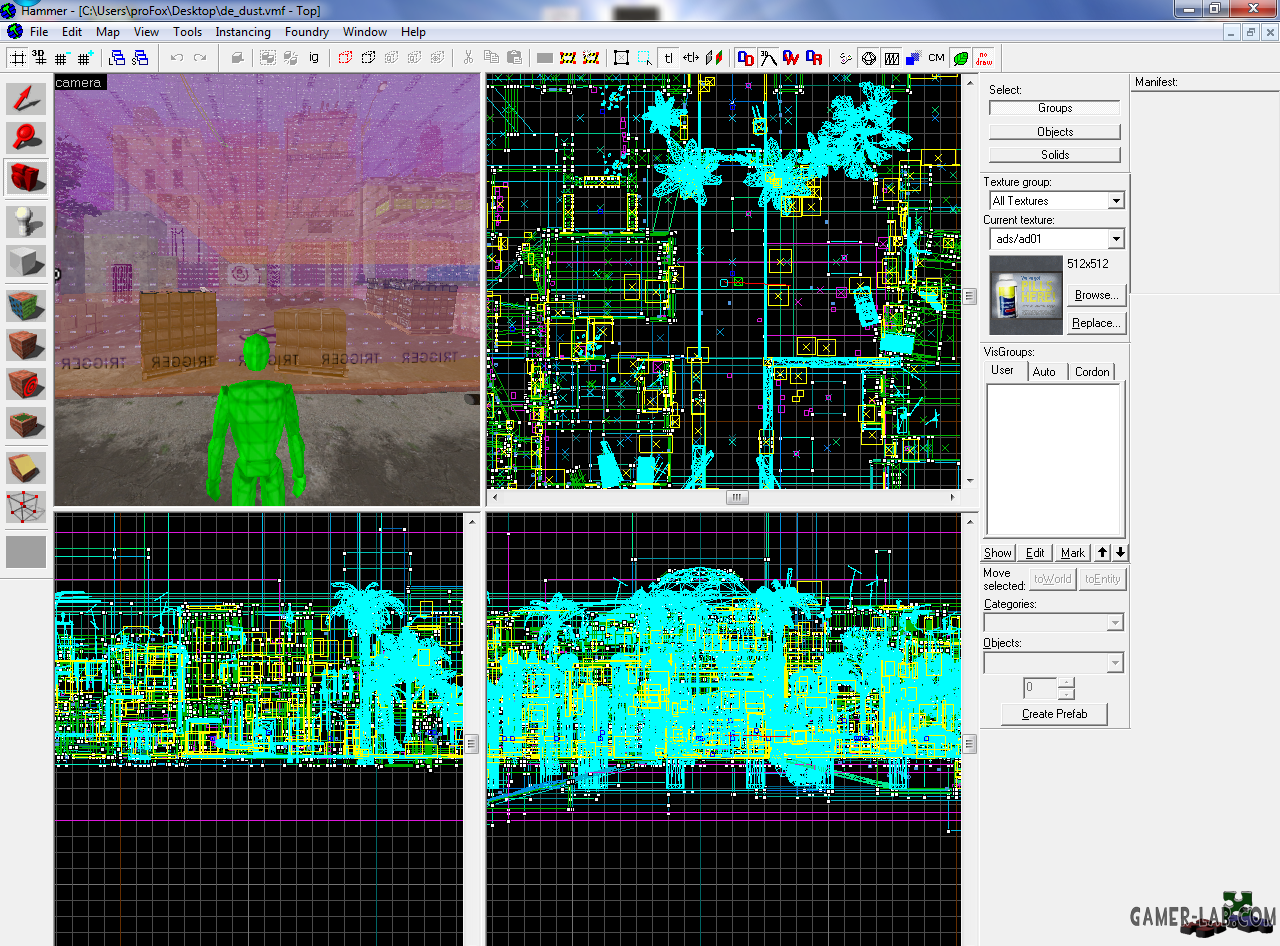Toggle Select-by-Handles mode
The width and height of the screenshot is (1280, 946).
click(x=622, y=58)
